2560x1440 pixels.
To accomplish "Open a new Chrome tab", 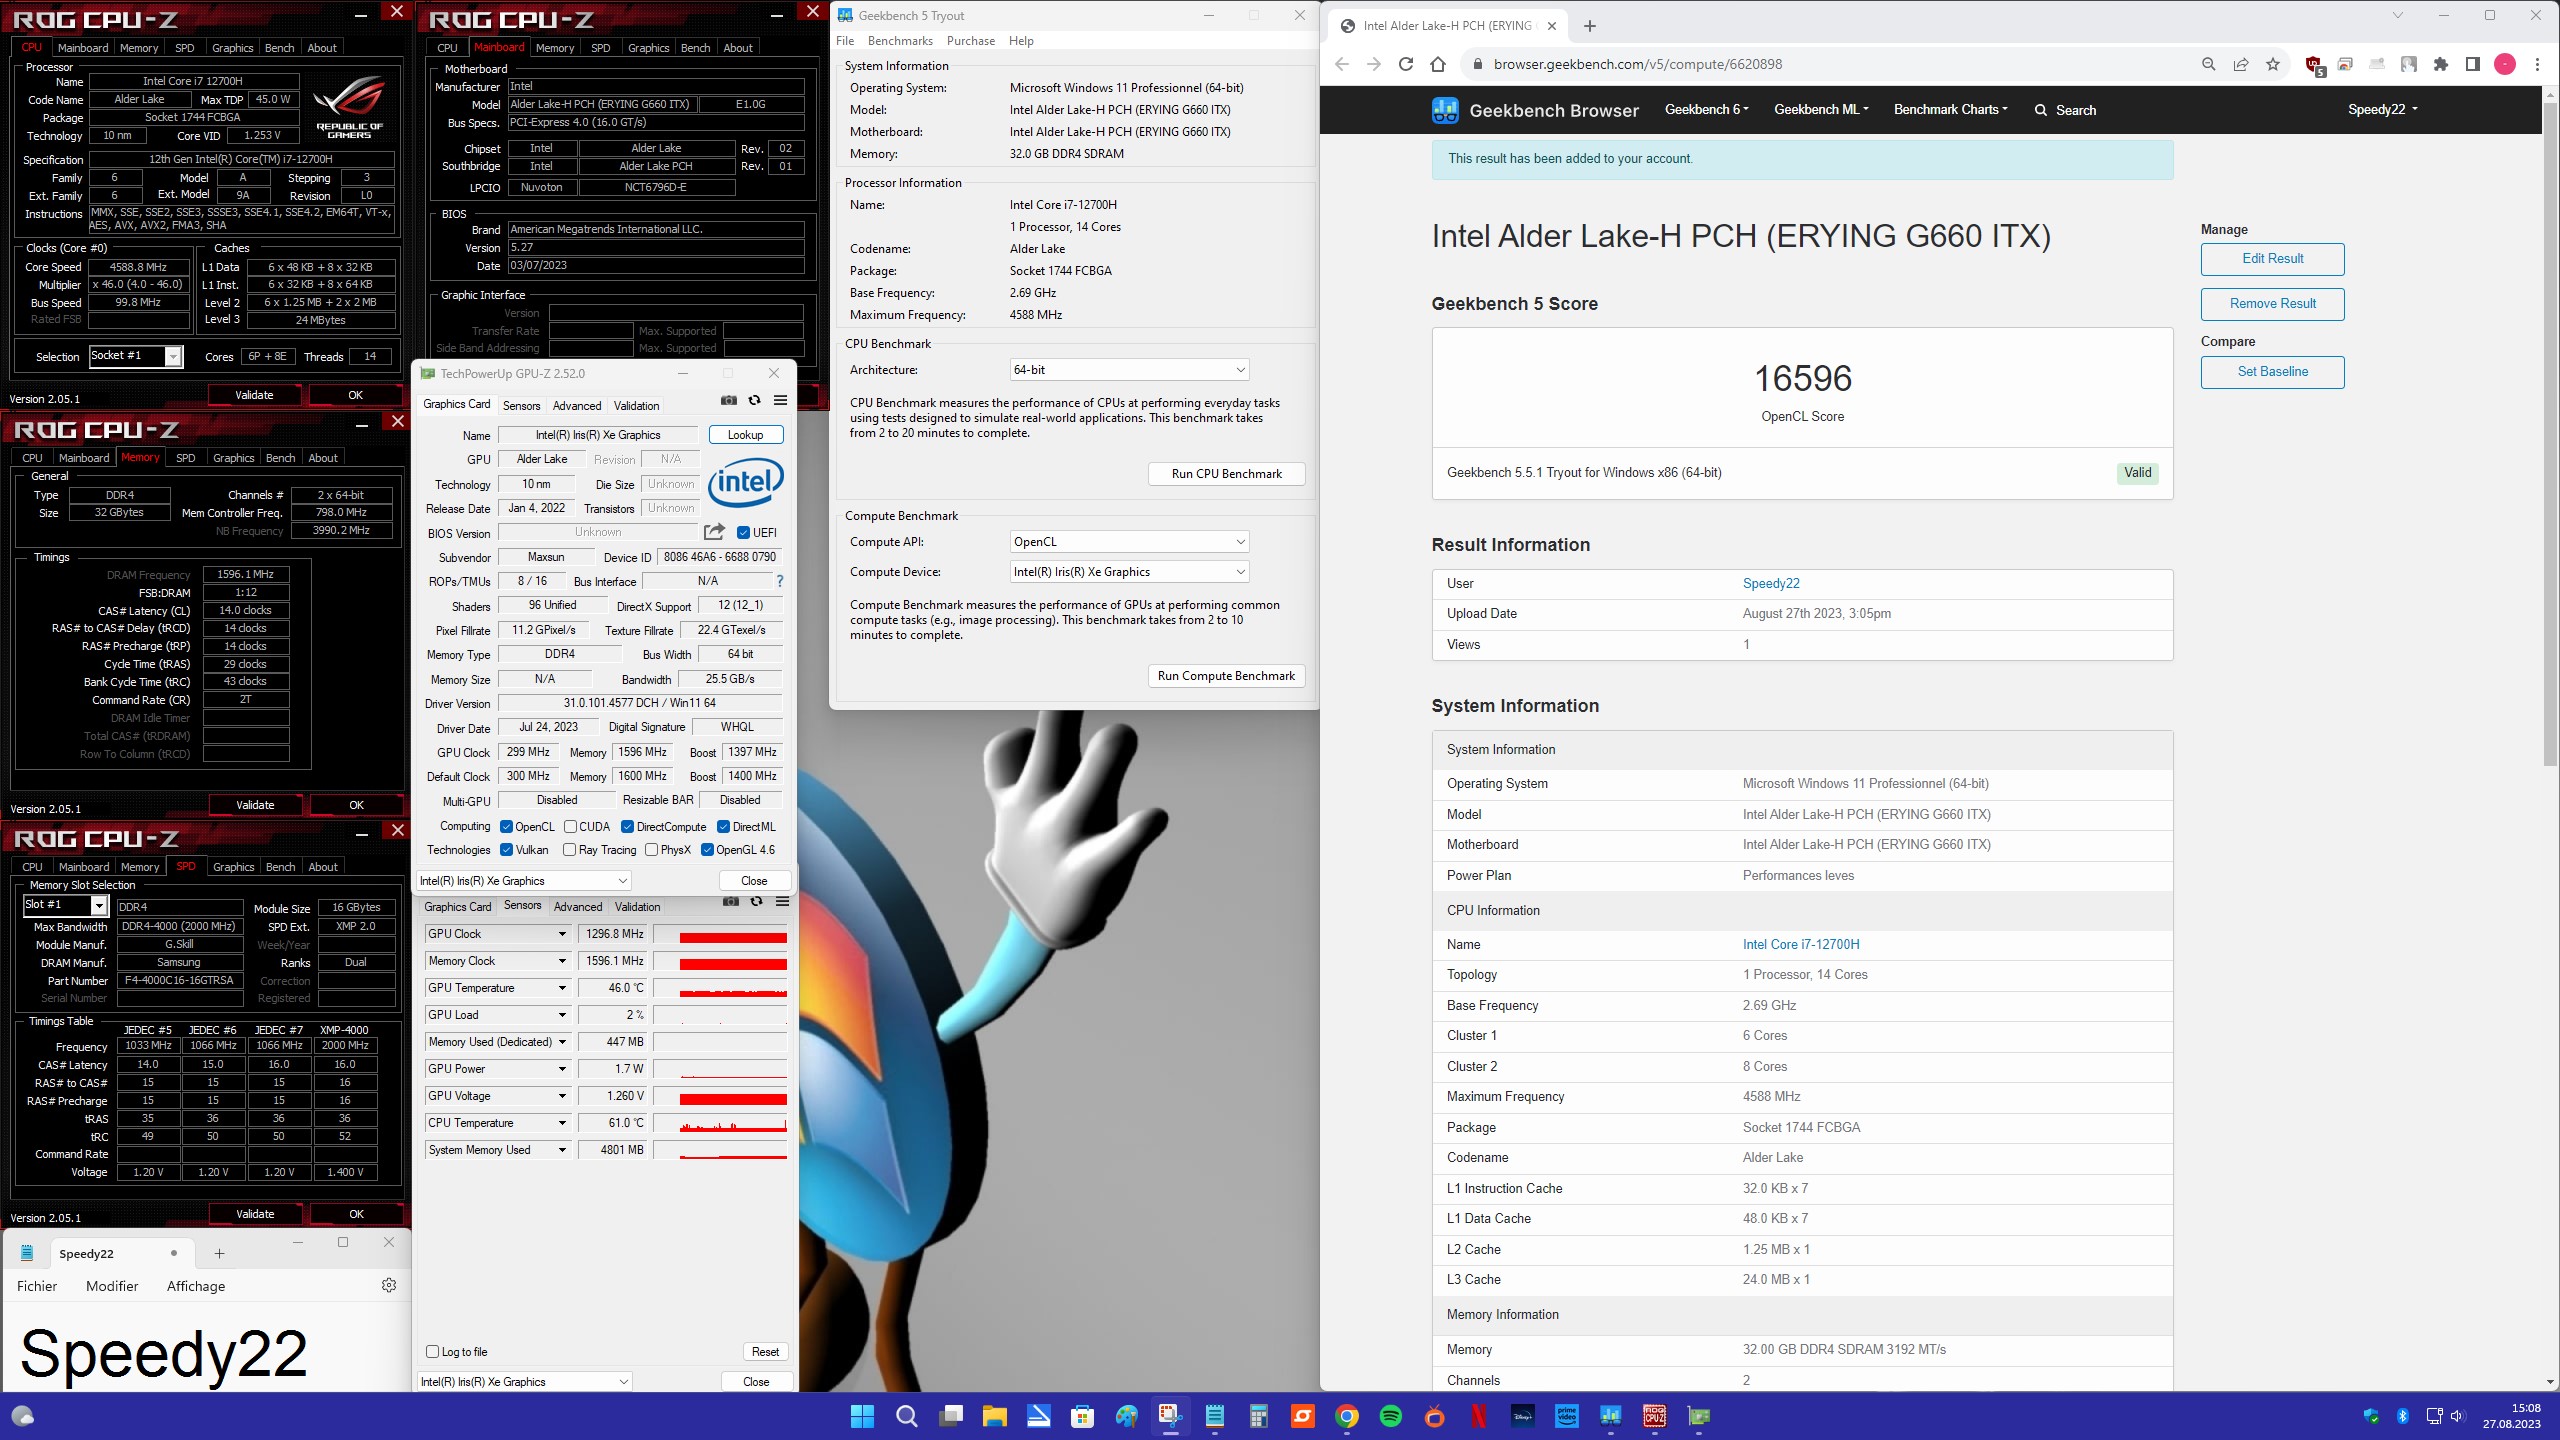I will click(x=1590, y=26).
